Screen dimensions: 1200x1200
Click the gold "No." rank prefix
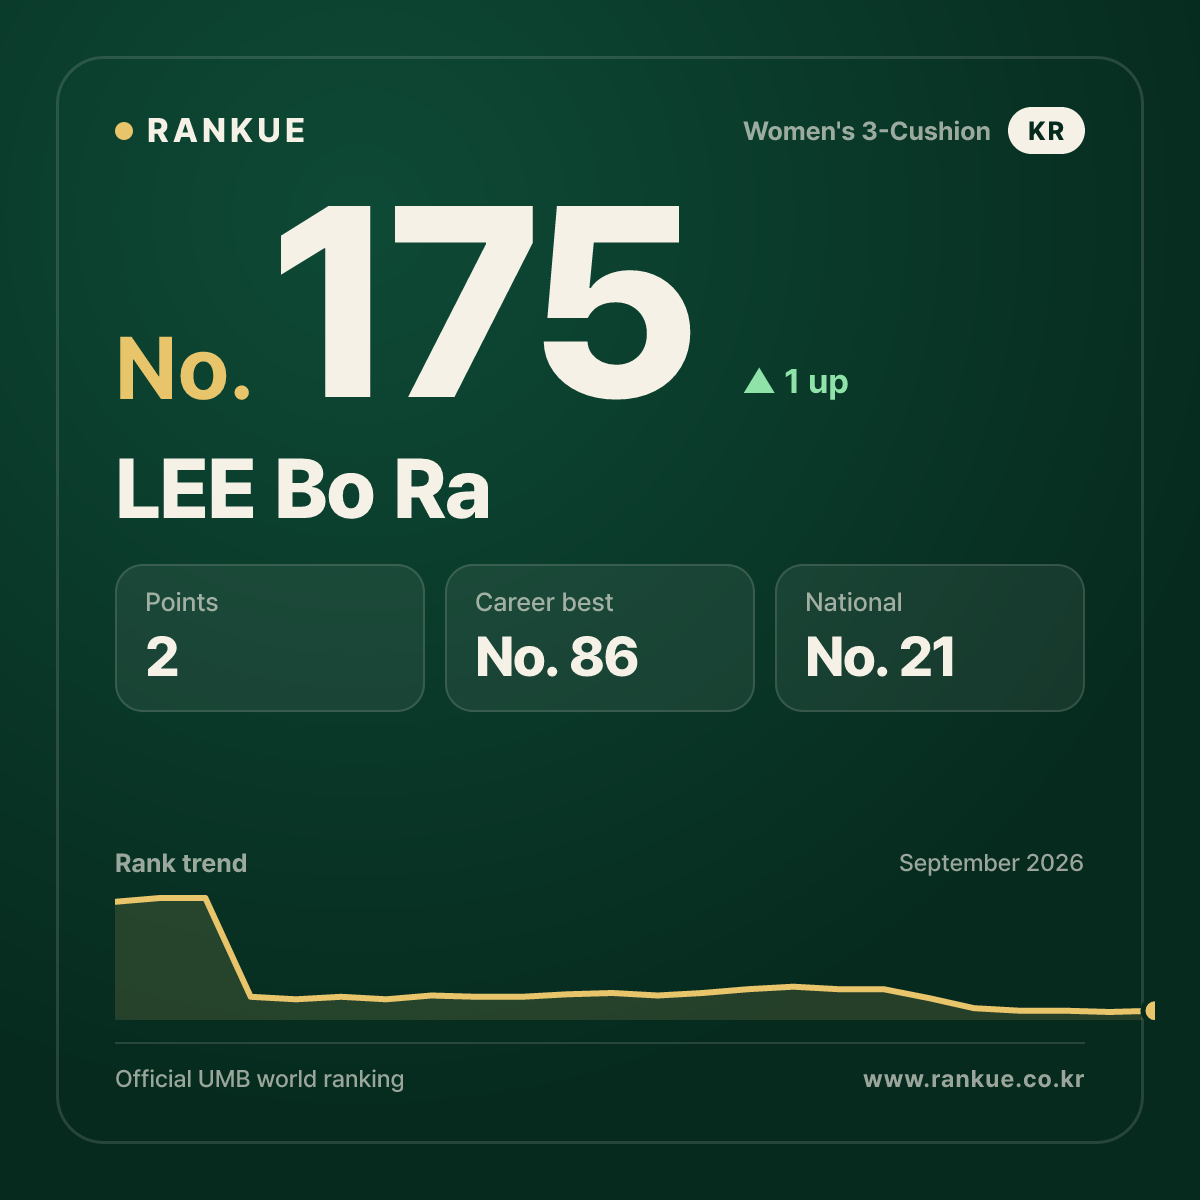(184, 368)
